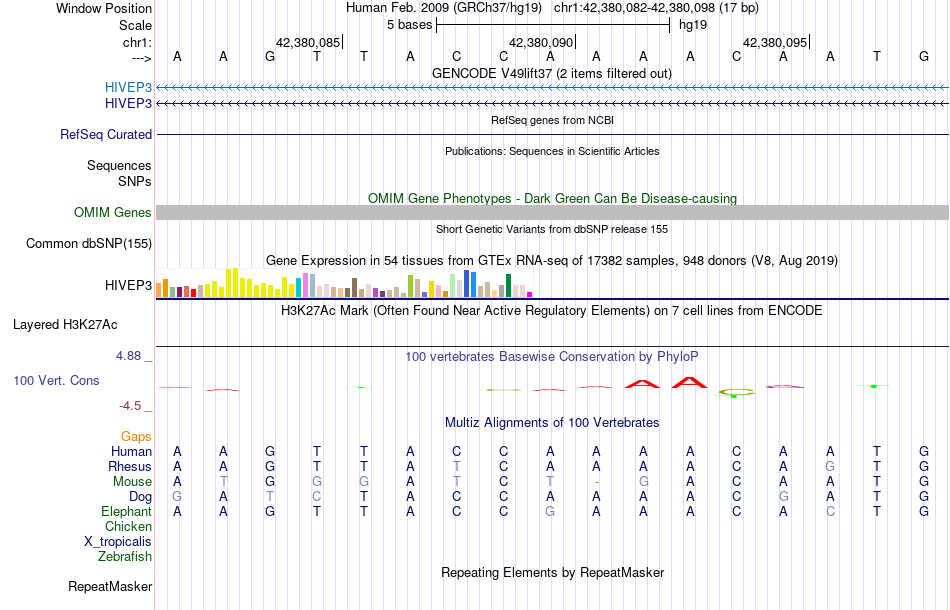Select the Chicken species row label
The height and width of the screenshot is (610, 950).
128,526
